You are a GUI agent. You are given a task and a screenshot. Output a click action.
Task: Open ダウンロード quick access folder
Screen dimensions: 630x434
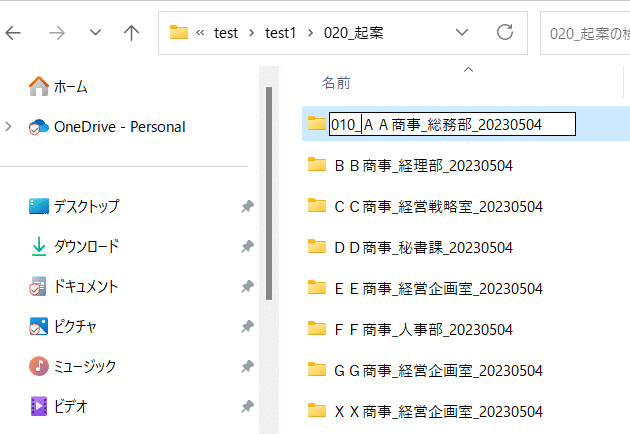pyautogui.click(x=86, y=246)
